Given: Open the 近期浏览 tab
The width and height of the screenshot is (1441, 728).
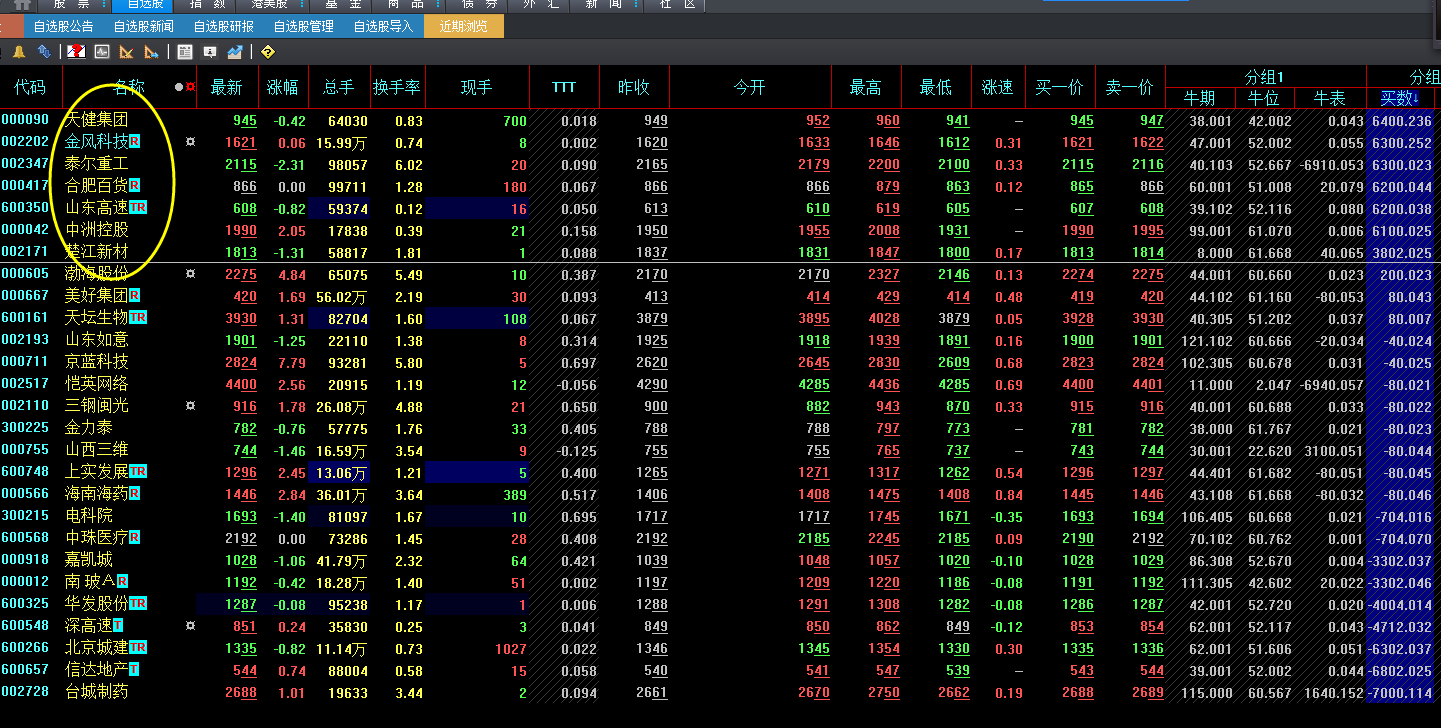Looking at the screenshot, I should click(463, 27).
